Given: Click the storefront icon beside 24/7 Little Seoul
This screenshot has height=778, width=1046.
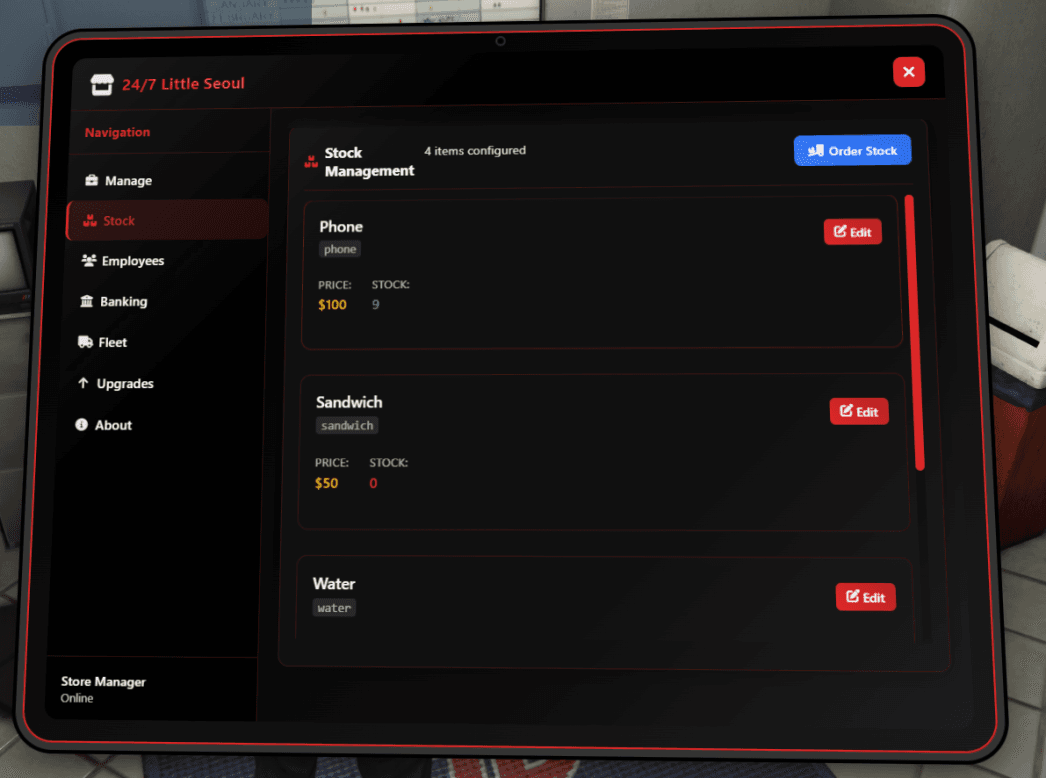Looking at the screenshot, I should tap(100, 83).
